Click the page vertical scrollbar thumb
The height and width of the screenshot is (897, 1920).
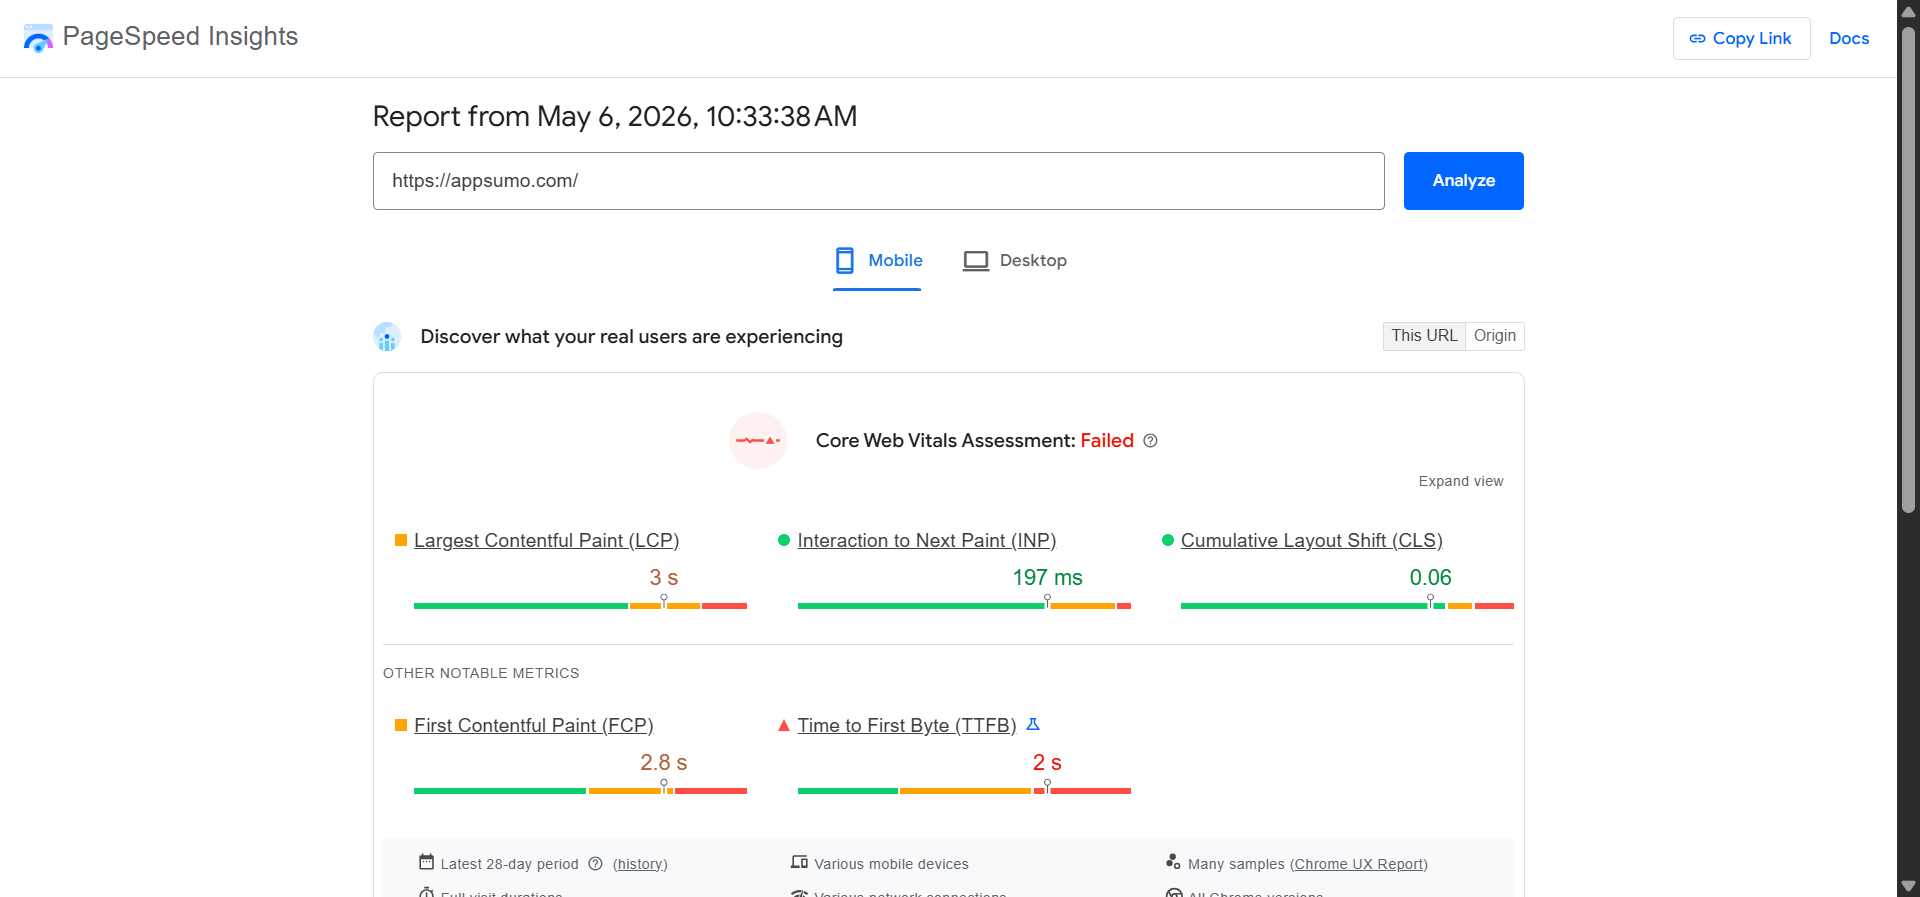click(1908, 270)
